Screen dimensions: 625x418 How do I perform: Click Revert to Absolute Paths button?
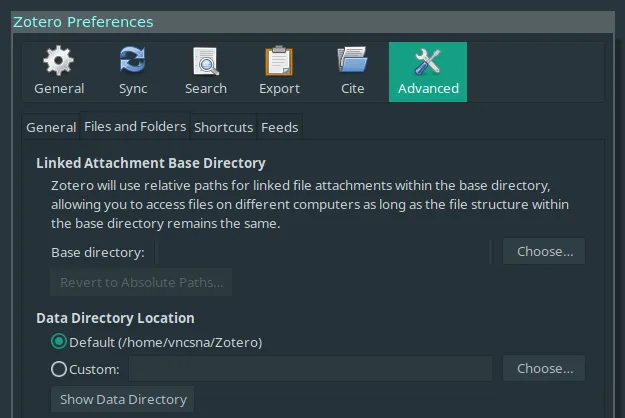click(x=141, y=282)
